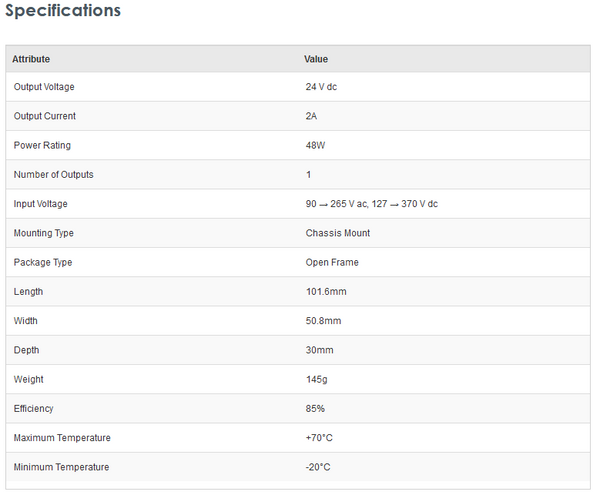Select the Output Current attribute label
This screenshot has height=495, width=600.
click(45, 116)
